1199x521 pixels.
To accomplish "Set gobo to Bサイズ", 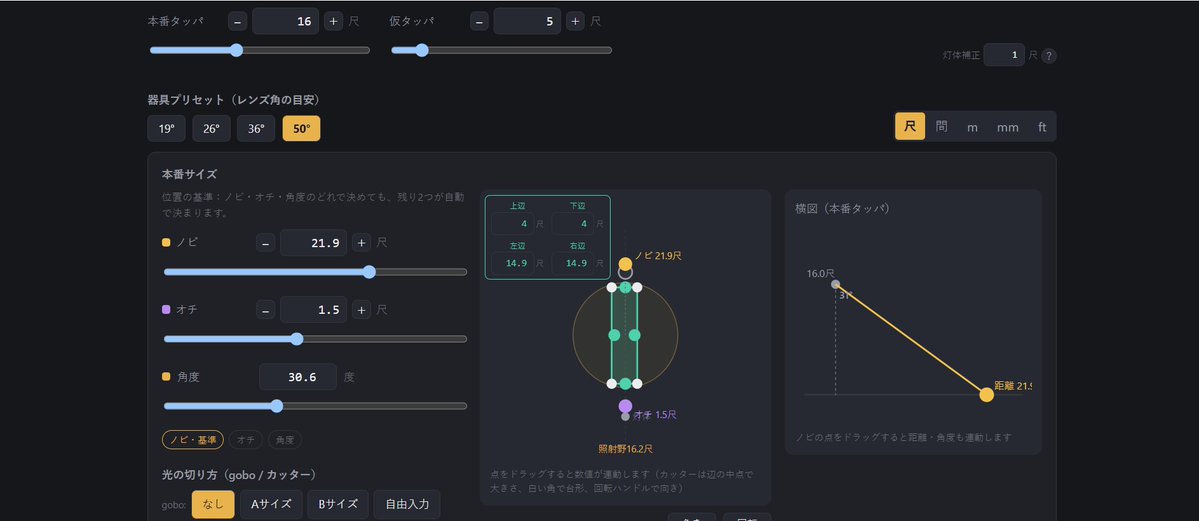I will 338,504.
